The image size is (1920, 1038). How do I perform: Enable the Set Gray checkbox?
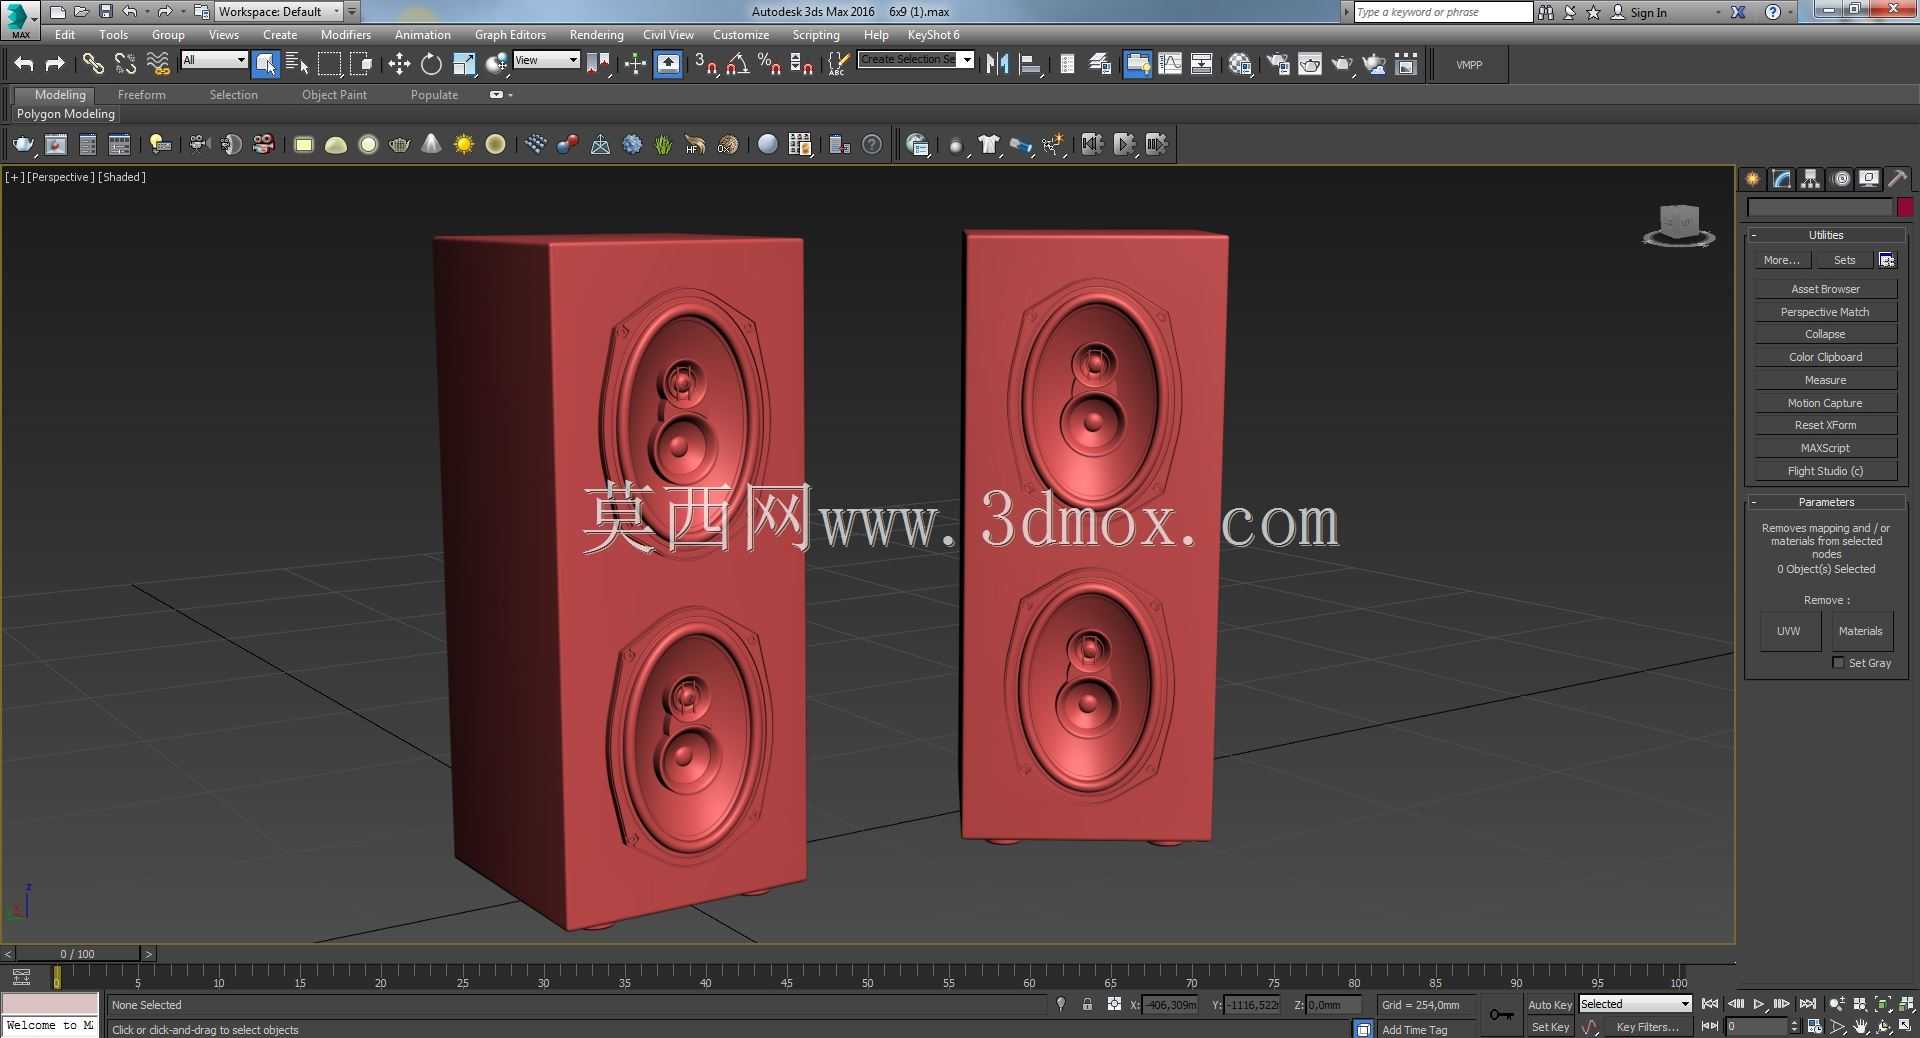(1838, 663)
